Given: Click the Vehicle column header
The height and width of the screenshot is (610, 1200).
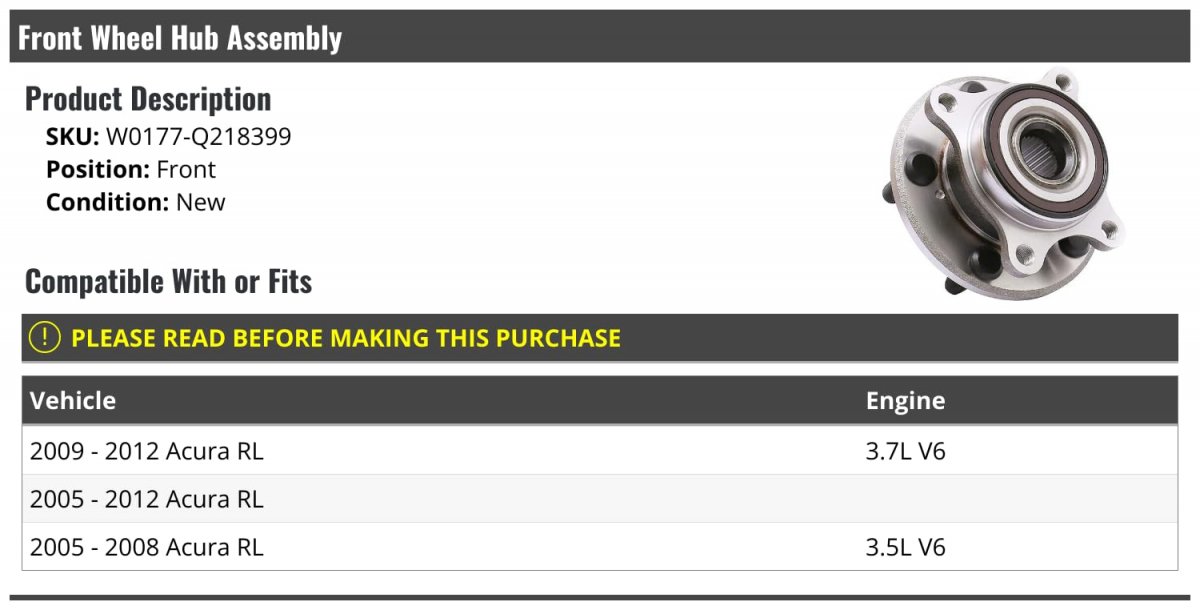Looking at the screenshot, I should point(73,401).
